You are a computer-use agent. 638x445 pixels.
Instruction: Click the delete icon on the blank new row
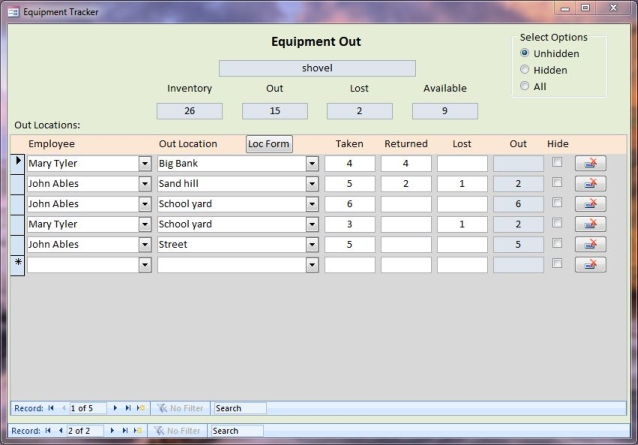click(x=590, y=265)
